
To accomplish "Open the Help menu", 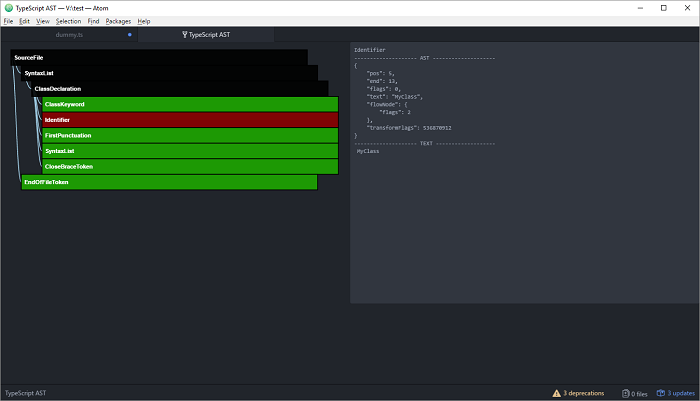I will [x=144, y=21].
